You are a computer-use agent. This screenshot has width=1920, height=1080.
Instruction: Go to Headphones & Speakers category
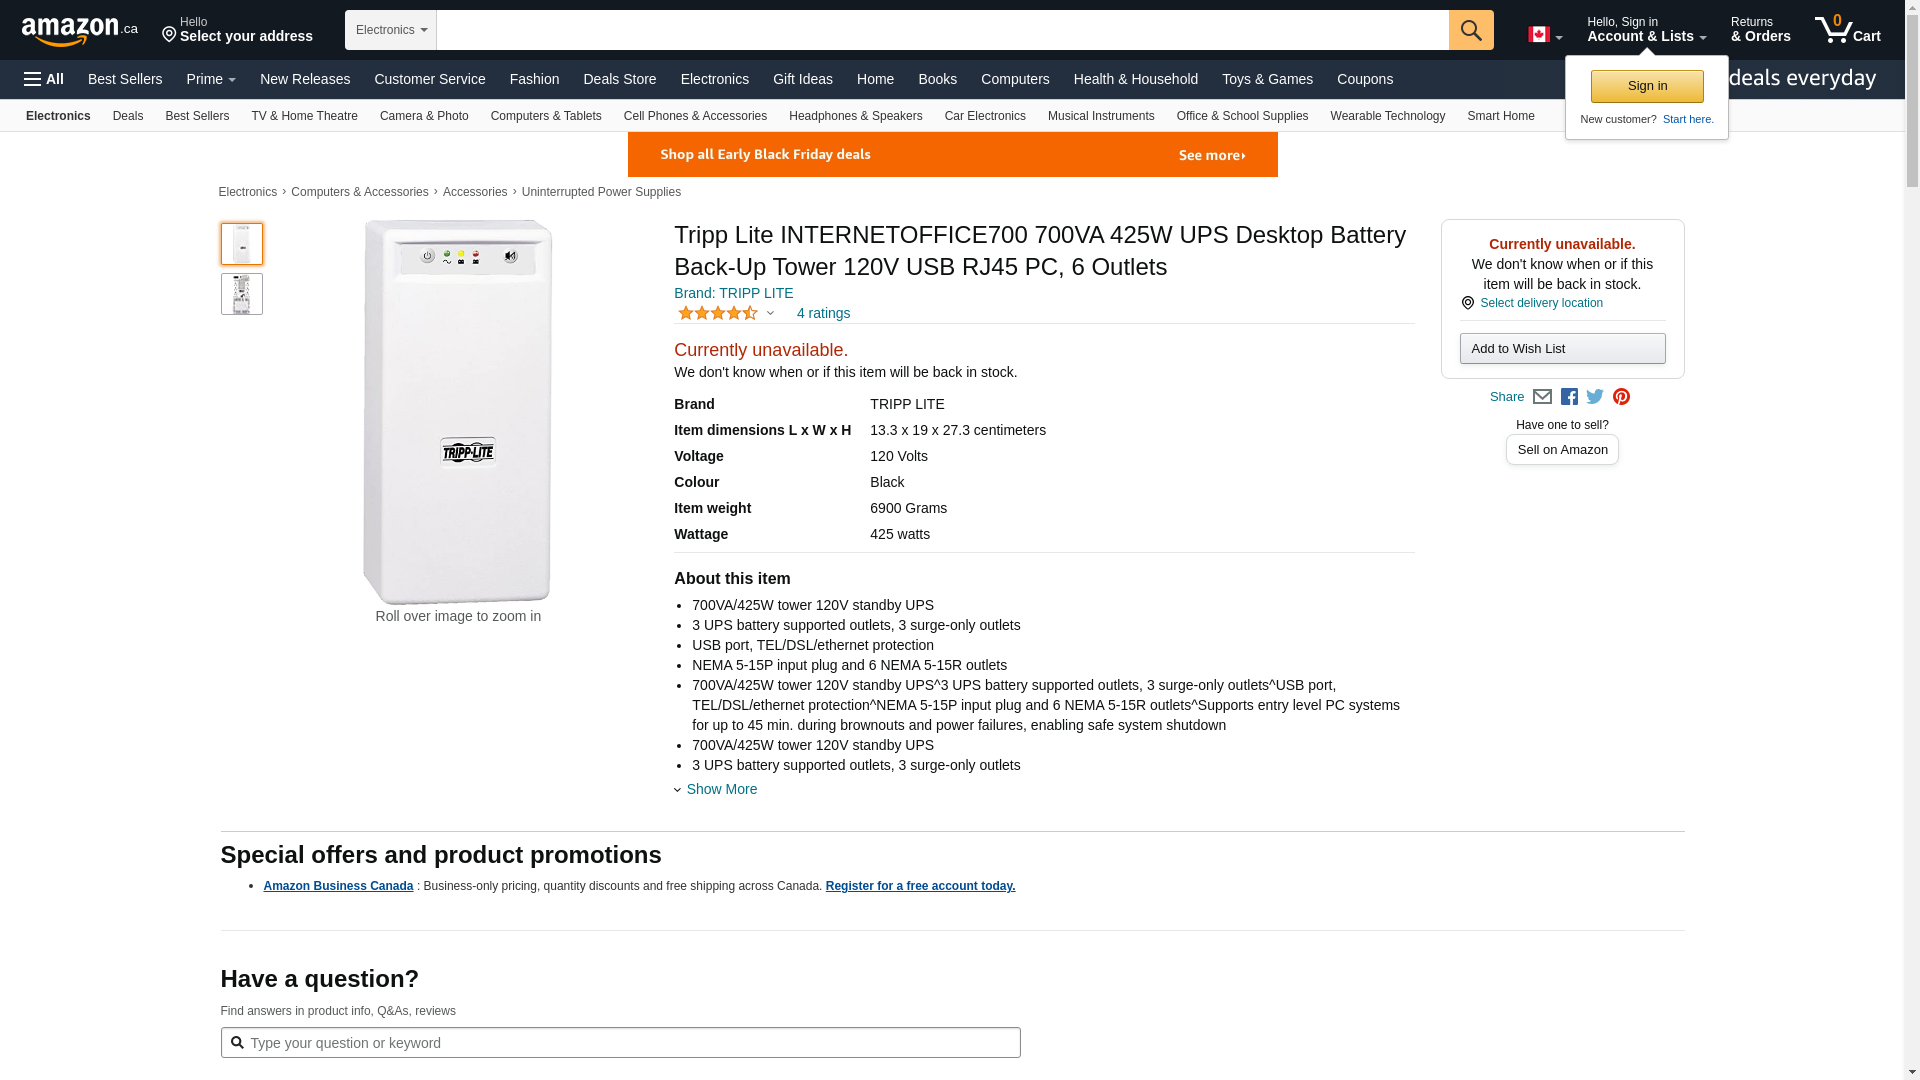tap(855, 116)
